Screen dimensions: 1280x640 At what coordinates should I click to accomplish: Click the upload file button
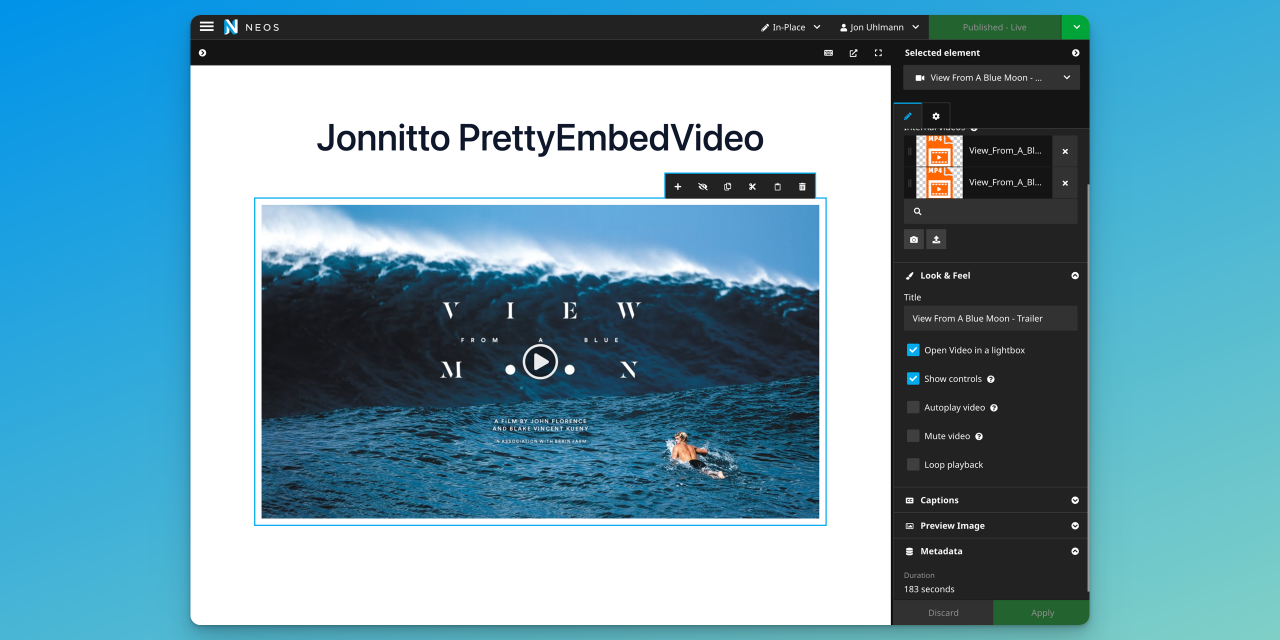tap(936, 239)
